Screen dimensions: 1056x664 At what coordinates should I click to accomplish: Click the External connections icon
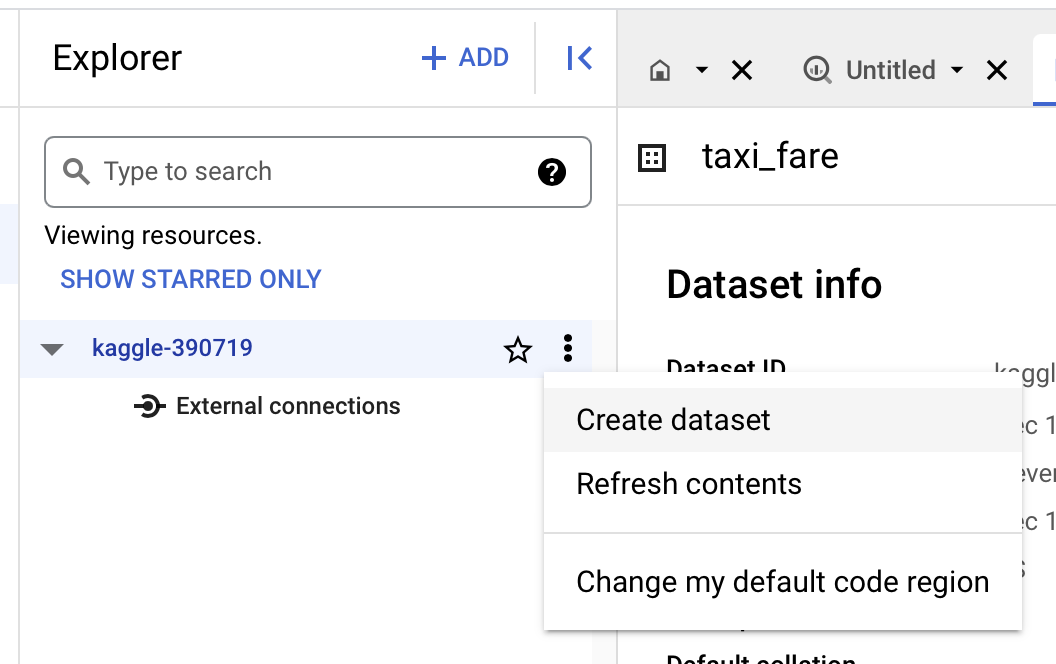coord(148,406)
